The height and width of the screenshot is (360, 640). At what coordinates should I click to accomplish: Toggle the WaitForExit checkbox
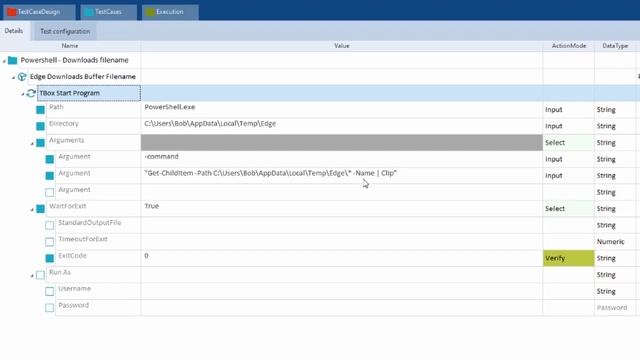click(x=40, y=209)
